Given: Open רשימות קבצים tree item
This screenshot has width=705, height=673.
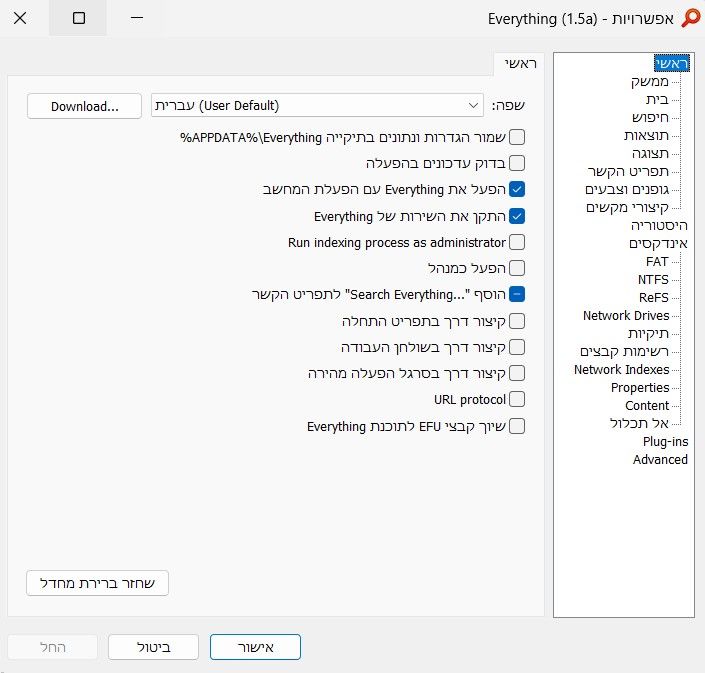Looking at the screenshot, I should click(624, 351).
